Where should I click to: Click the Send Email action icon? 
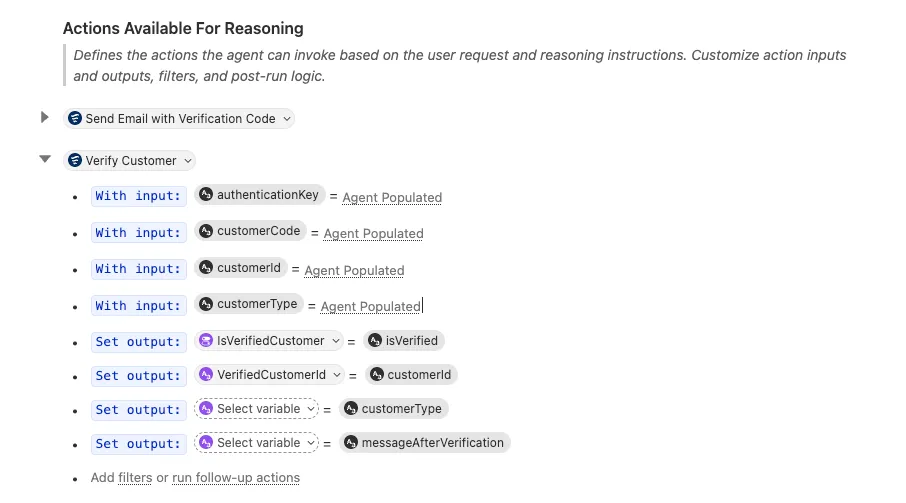(75, 119)
